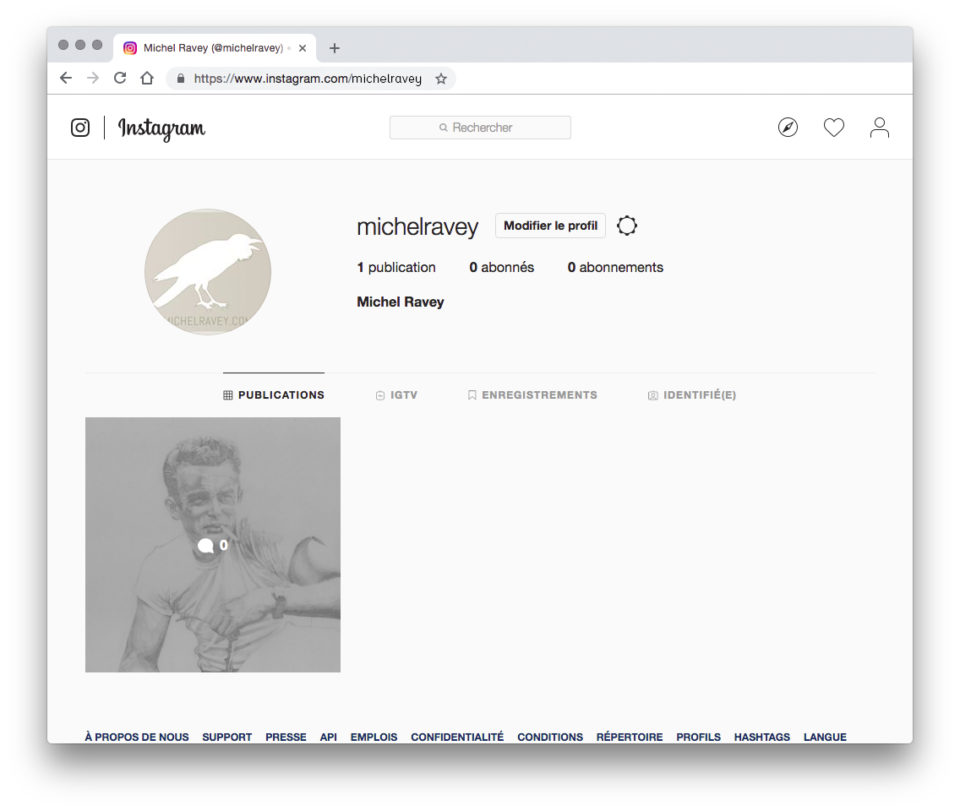Open the Presse footer link
The image size is (960, 811).
(x=286, y=737)
